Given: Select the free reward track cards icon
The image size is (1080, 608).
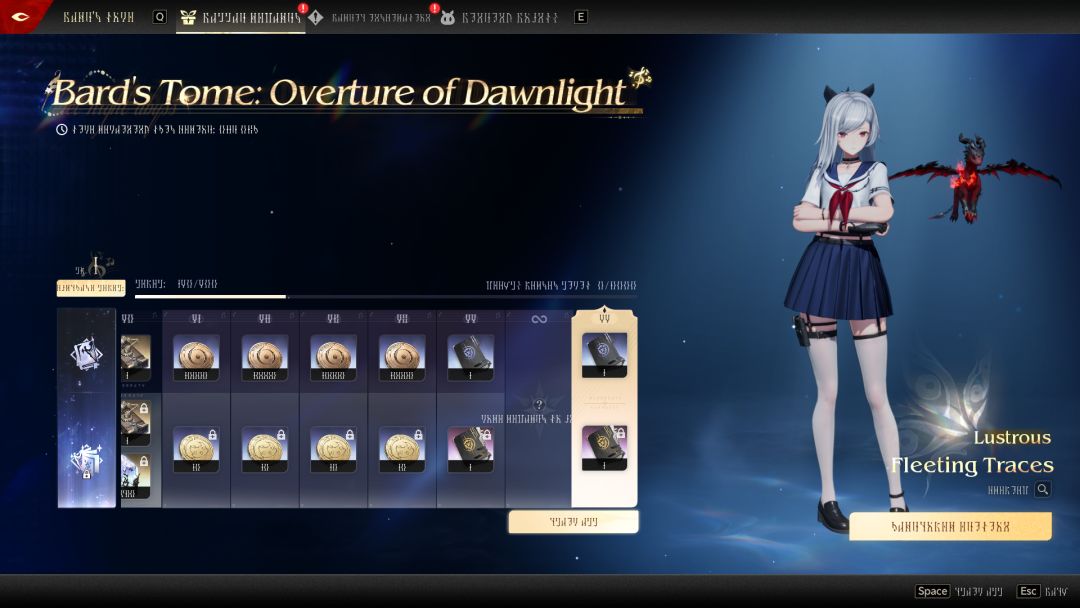Looking at the screenshot, I should tap(87, 355).
